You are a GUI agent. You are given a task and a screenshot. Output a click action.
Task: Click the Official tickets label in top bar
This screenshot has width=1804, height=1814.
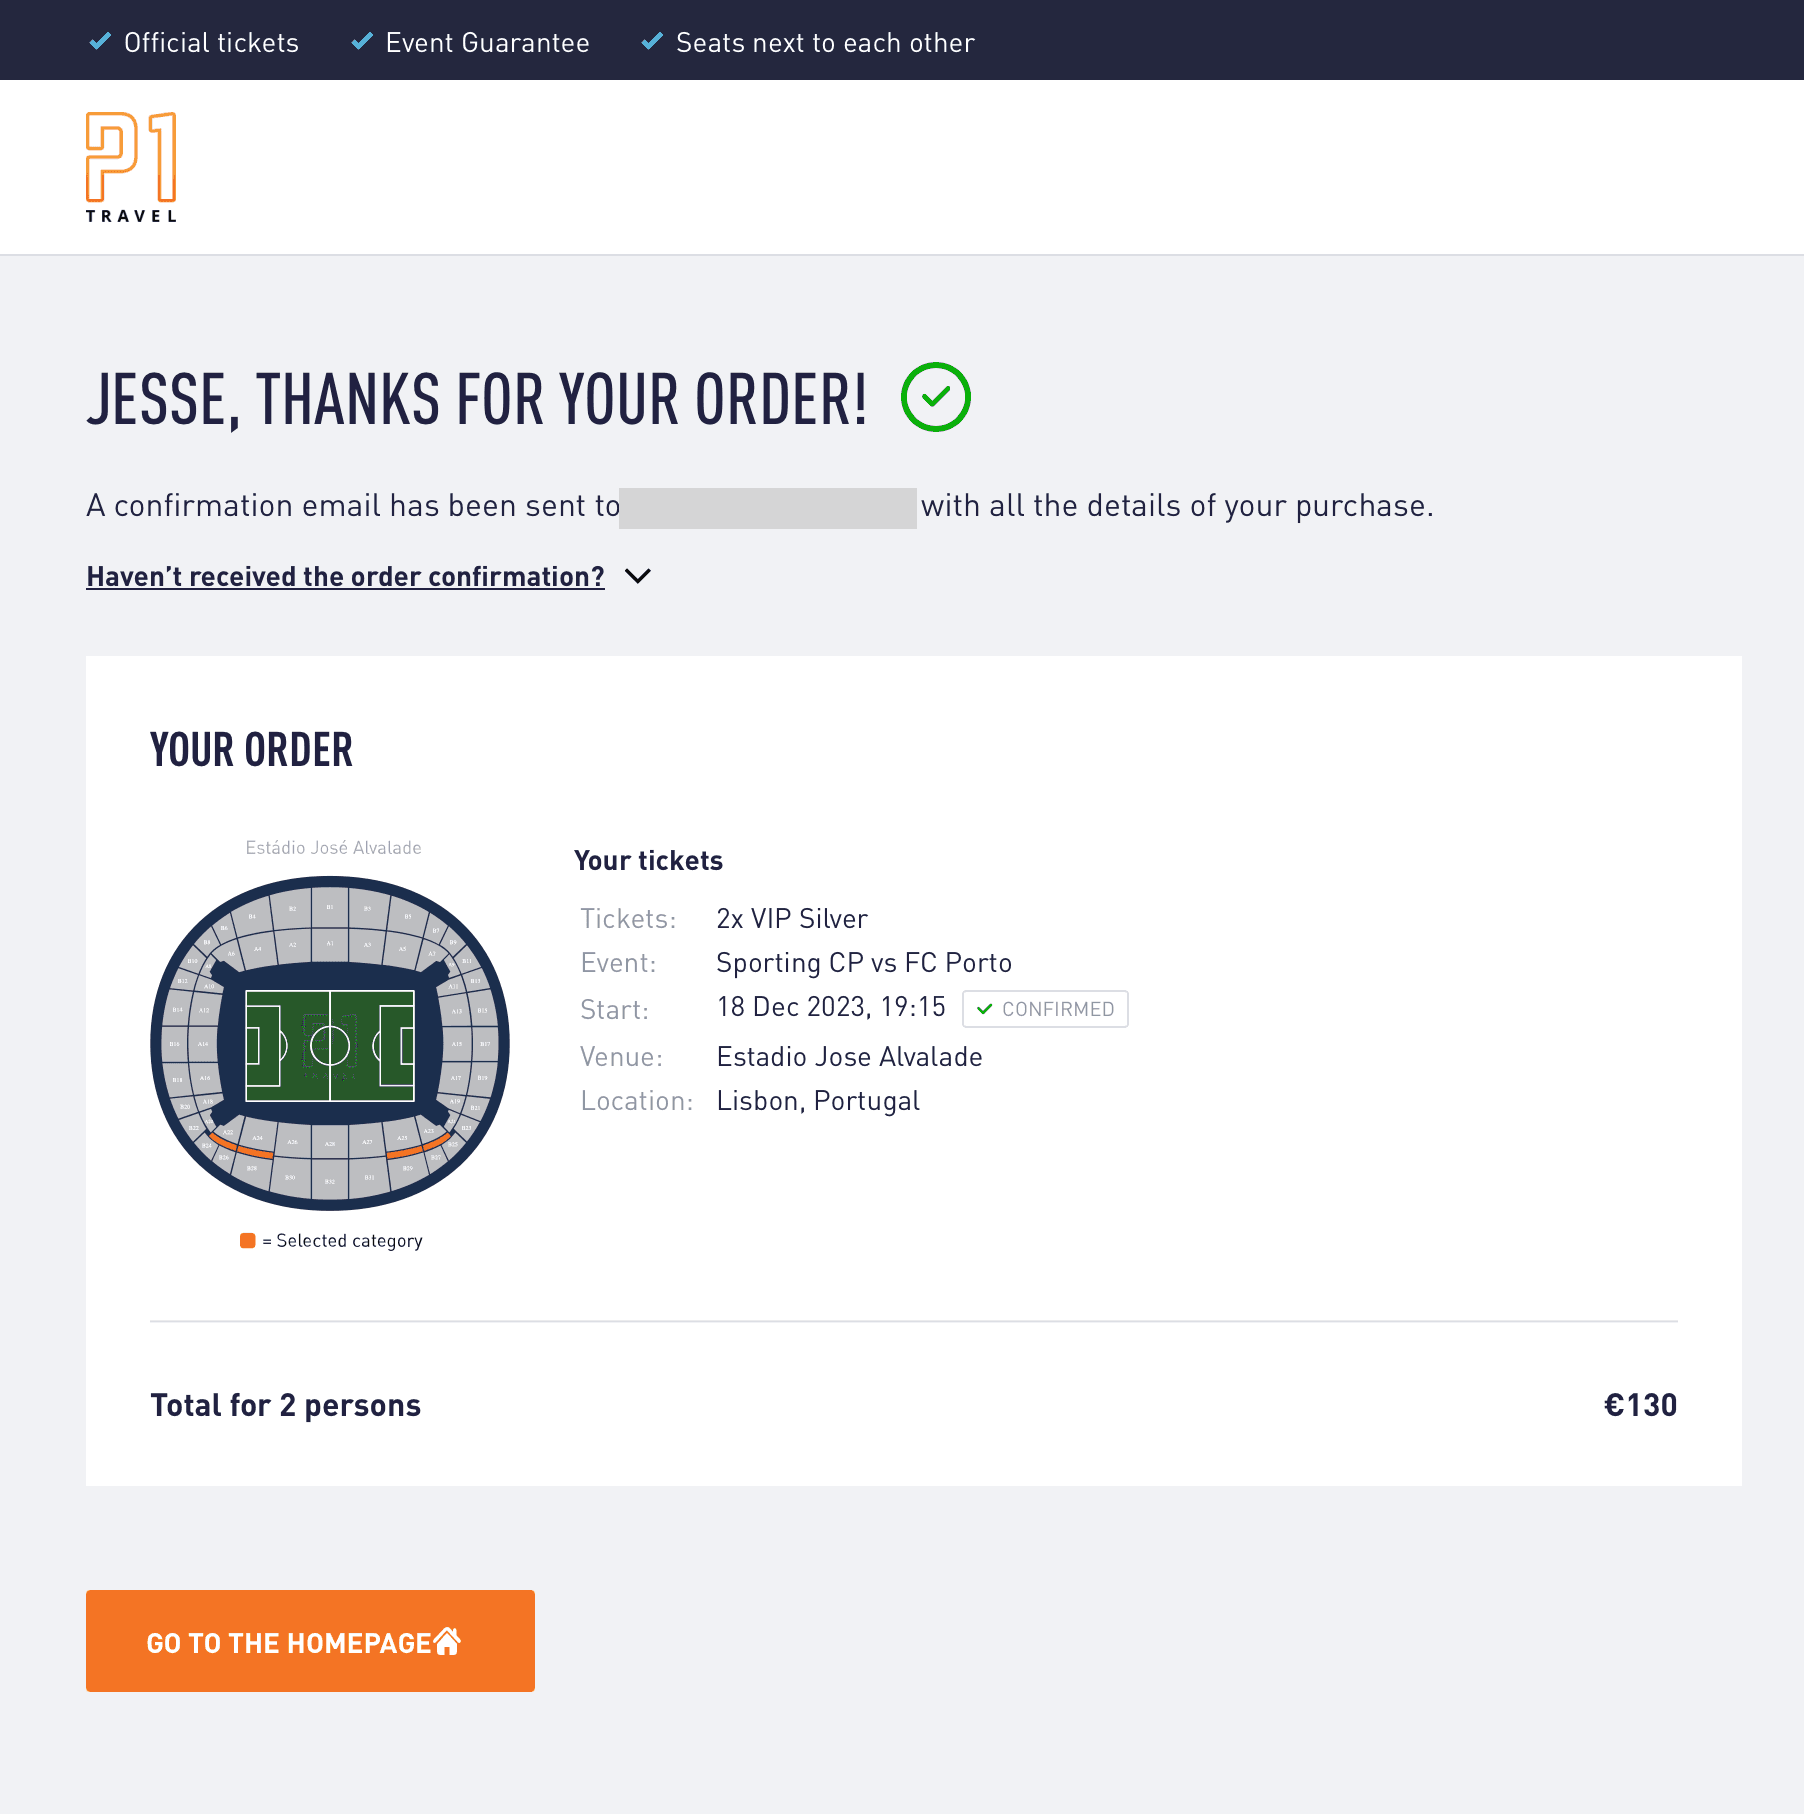(211, 43)
